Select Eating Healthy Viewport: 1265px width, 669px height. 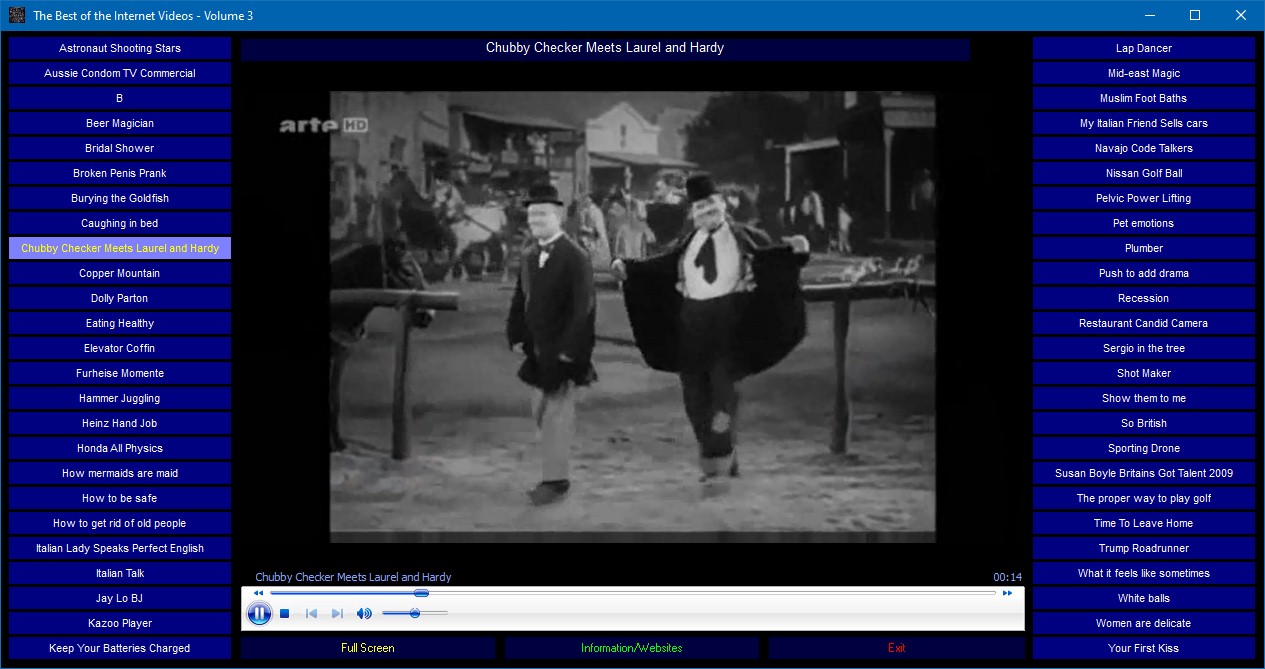pyautogui.click(x=120, y=323)
